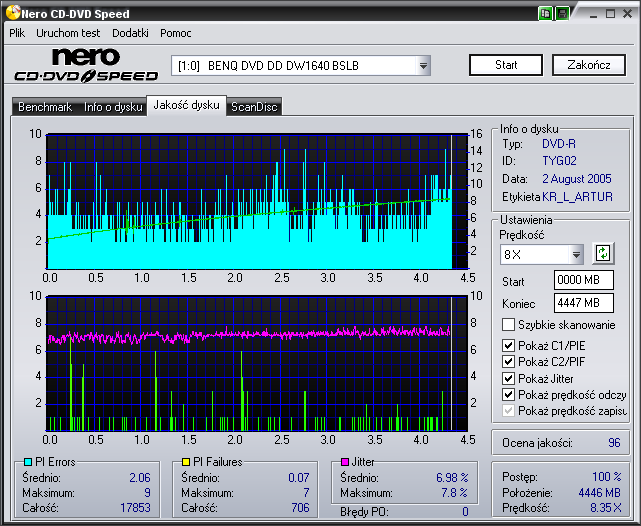Viewport: 641px width, 526px height.
Task: Click the Nero CD-DVD Speed title bar icon
Action: coord(13,12)
